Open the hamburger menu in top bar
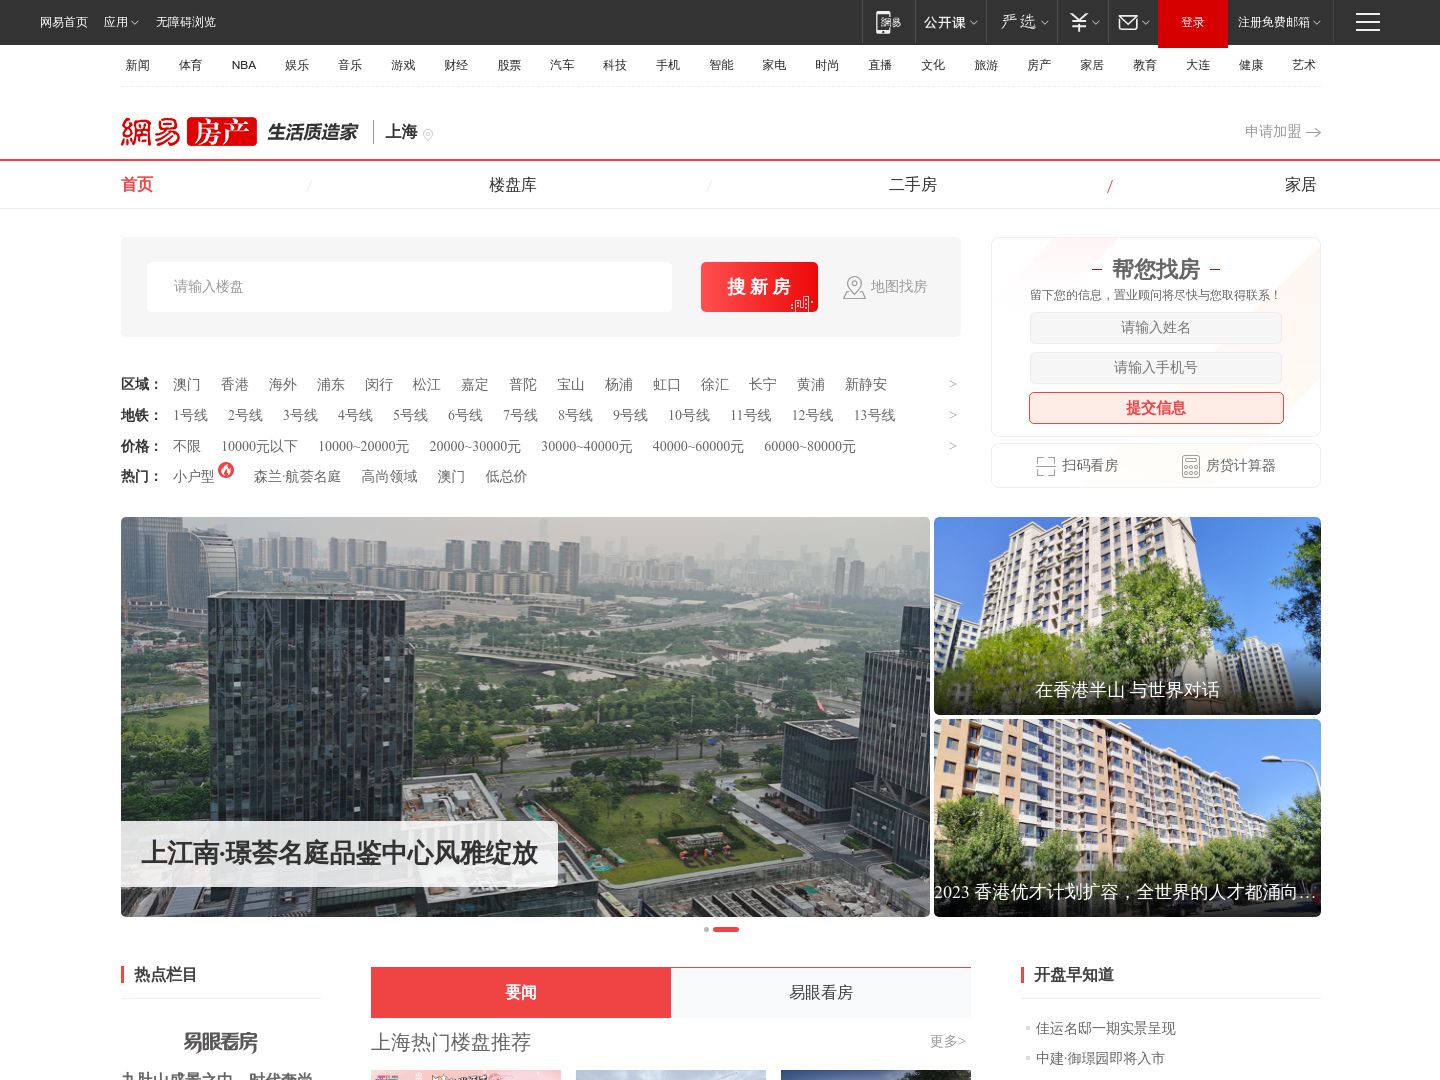 point(1367,22)
